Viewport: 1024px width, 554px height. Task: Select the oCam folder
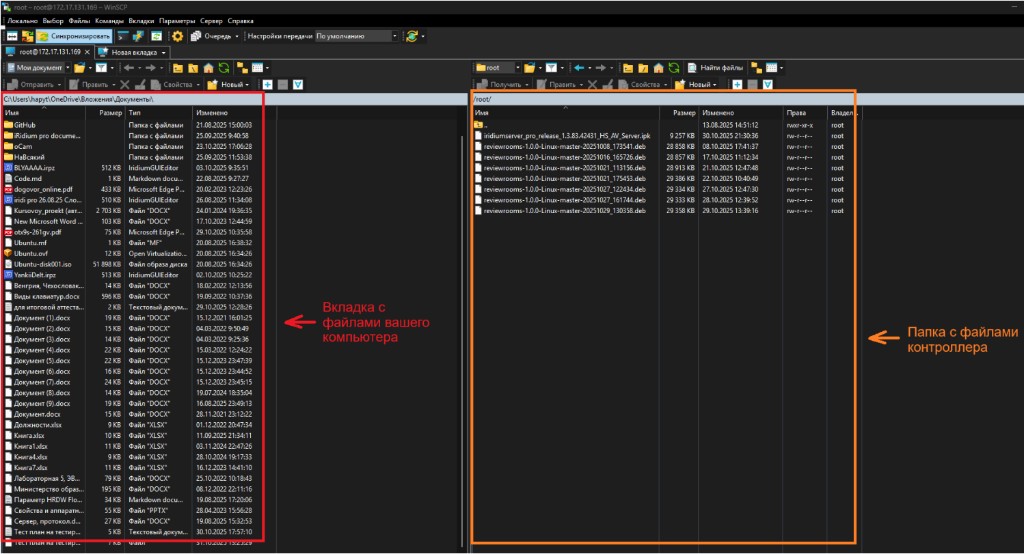pyautogui.click(x=23, y=146)
